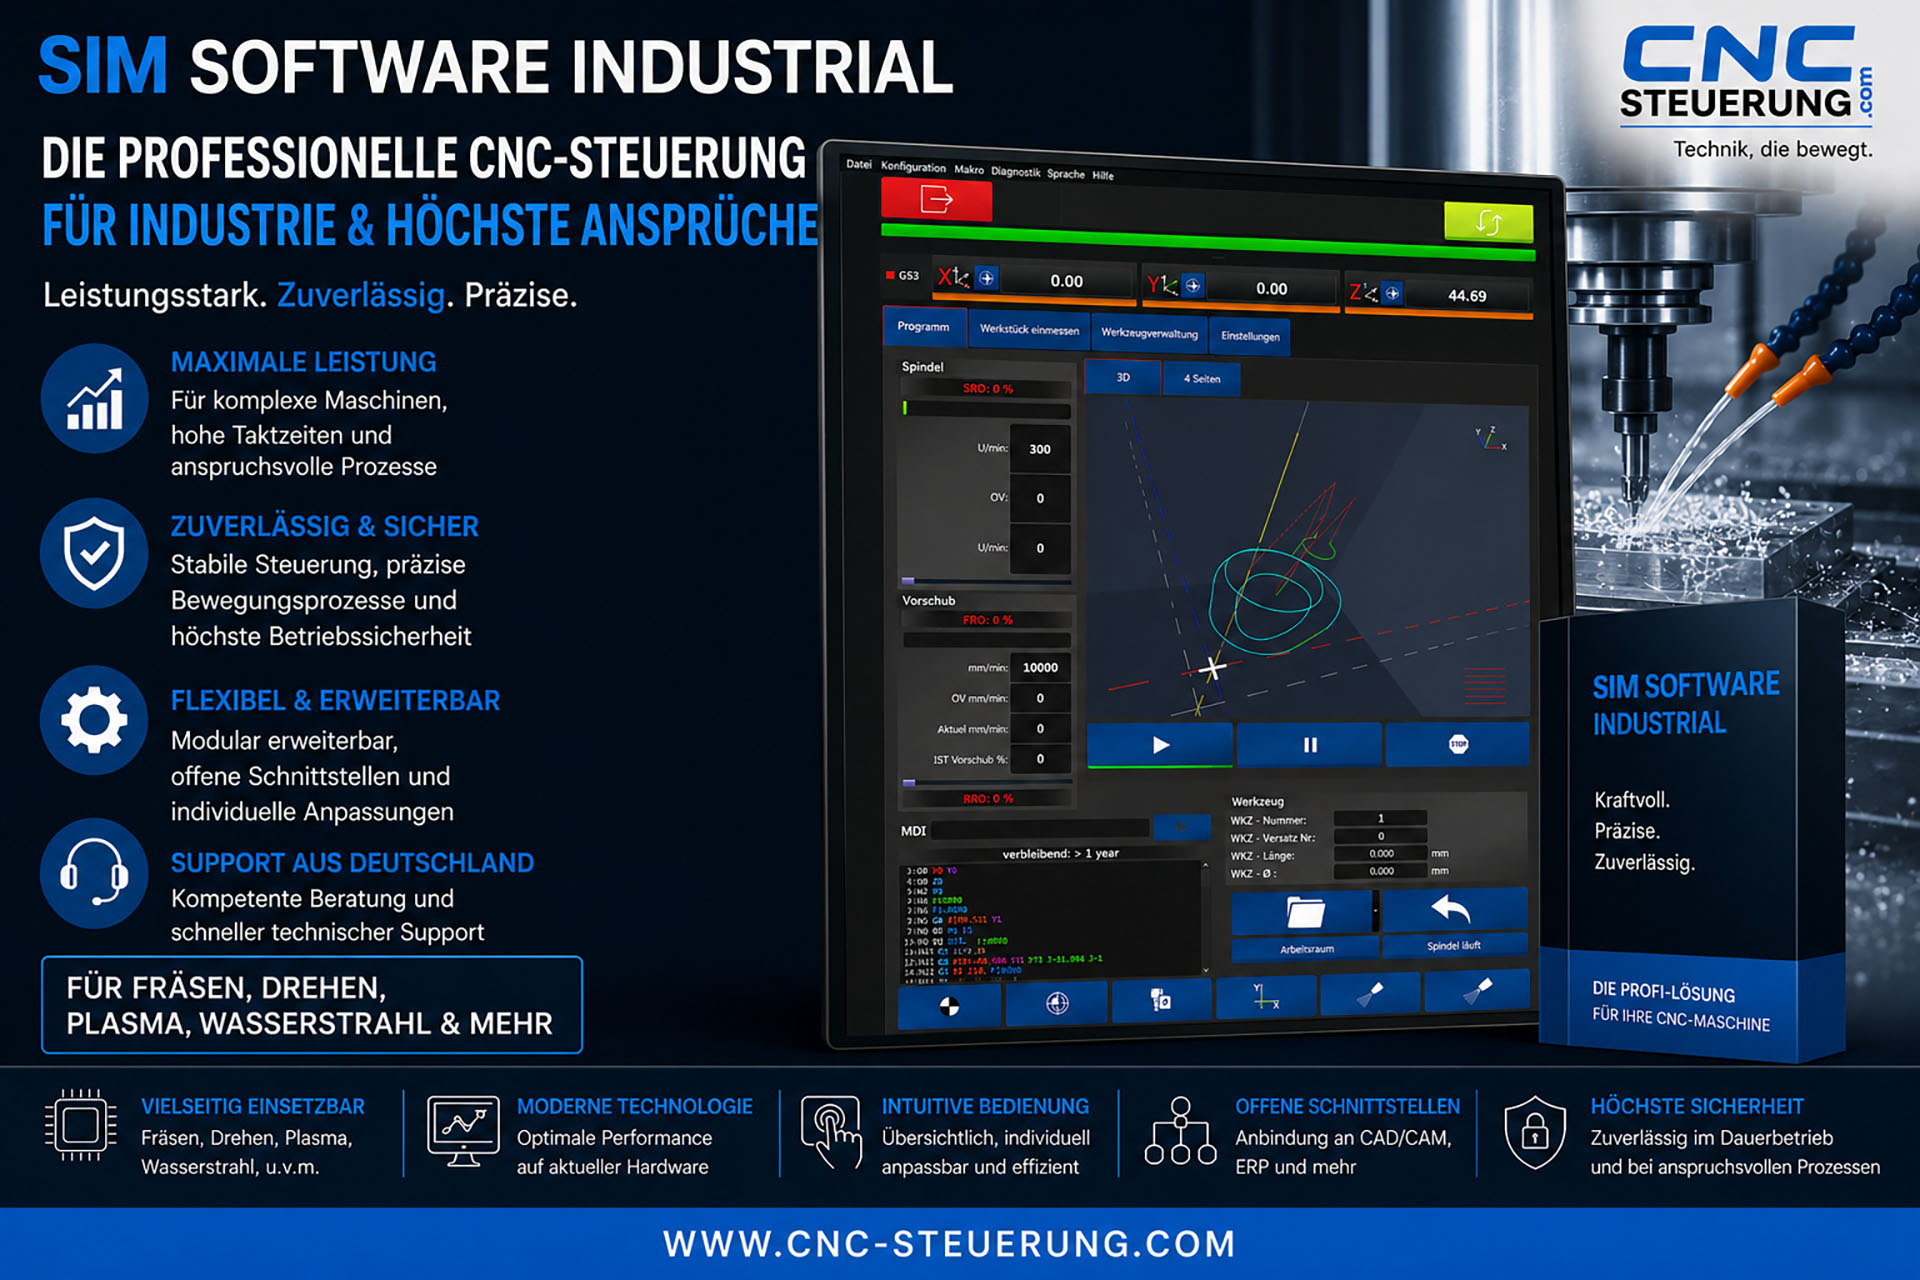Click the feed mm/min field showing 10000
Viewport: 1920px width, 1280px height.
(1040, 667)
